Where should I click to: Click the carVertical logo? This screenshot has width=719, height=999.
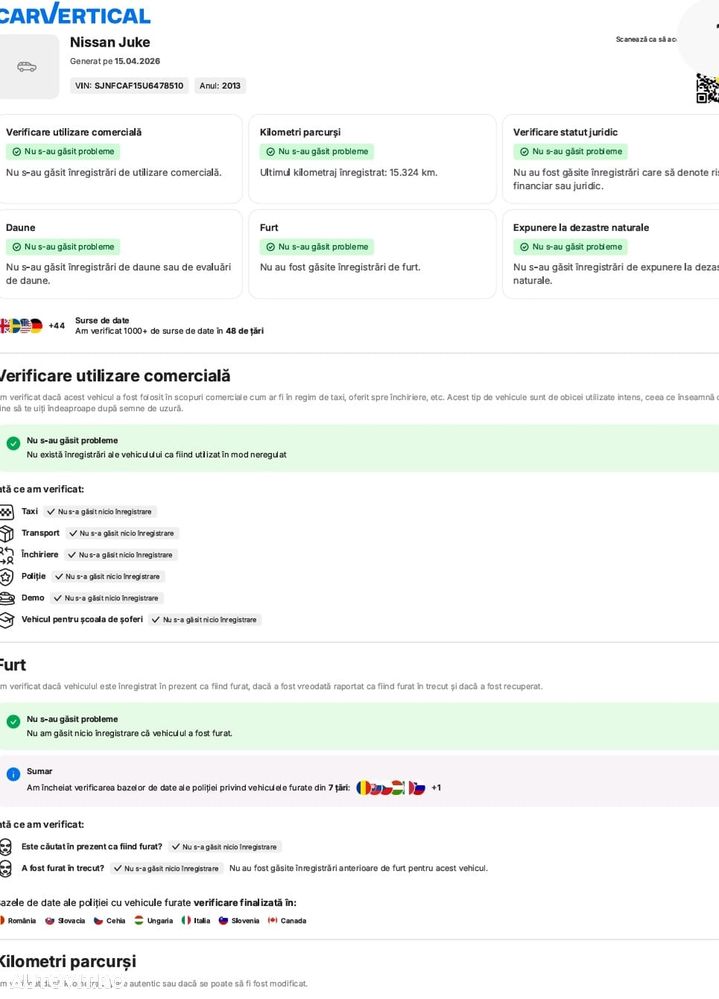click(x=76, y=14)
